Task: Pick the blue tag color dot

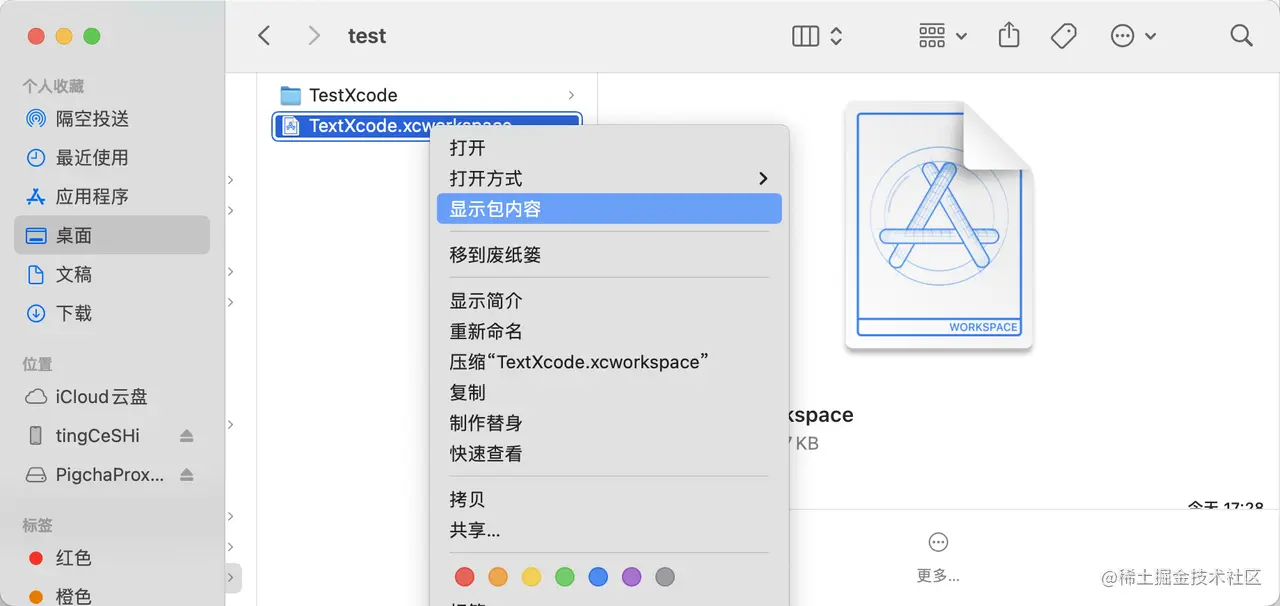Action: [x=598, y=577]
